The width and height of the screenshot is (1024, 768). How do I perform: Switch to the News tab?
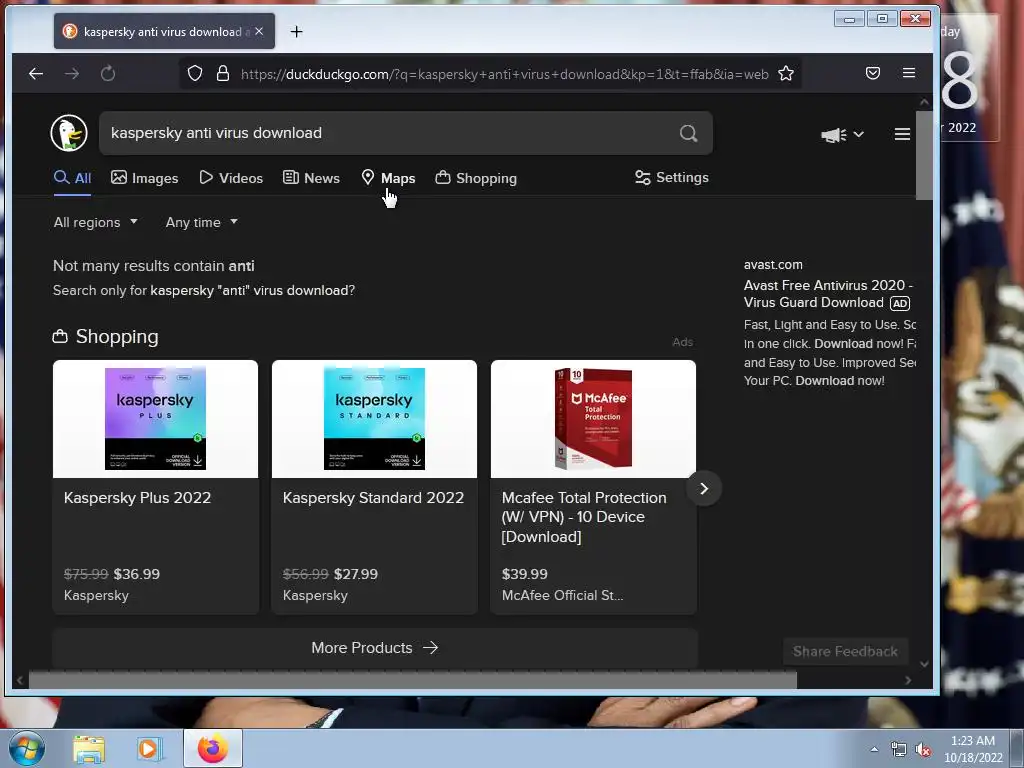[x=311, y=178]
